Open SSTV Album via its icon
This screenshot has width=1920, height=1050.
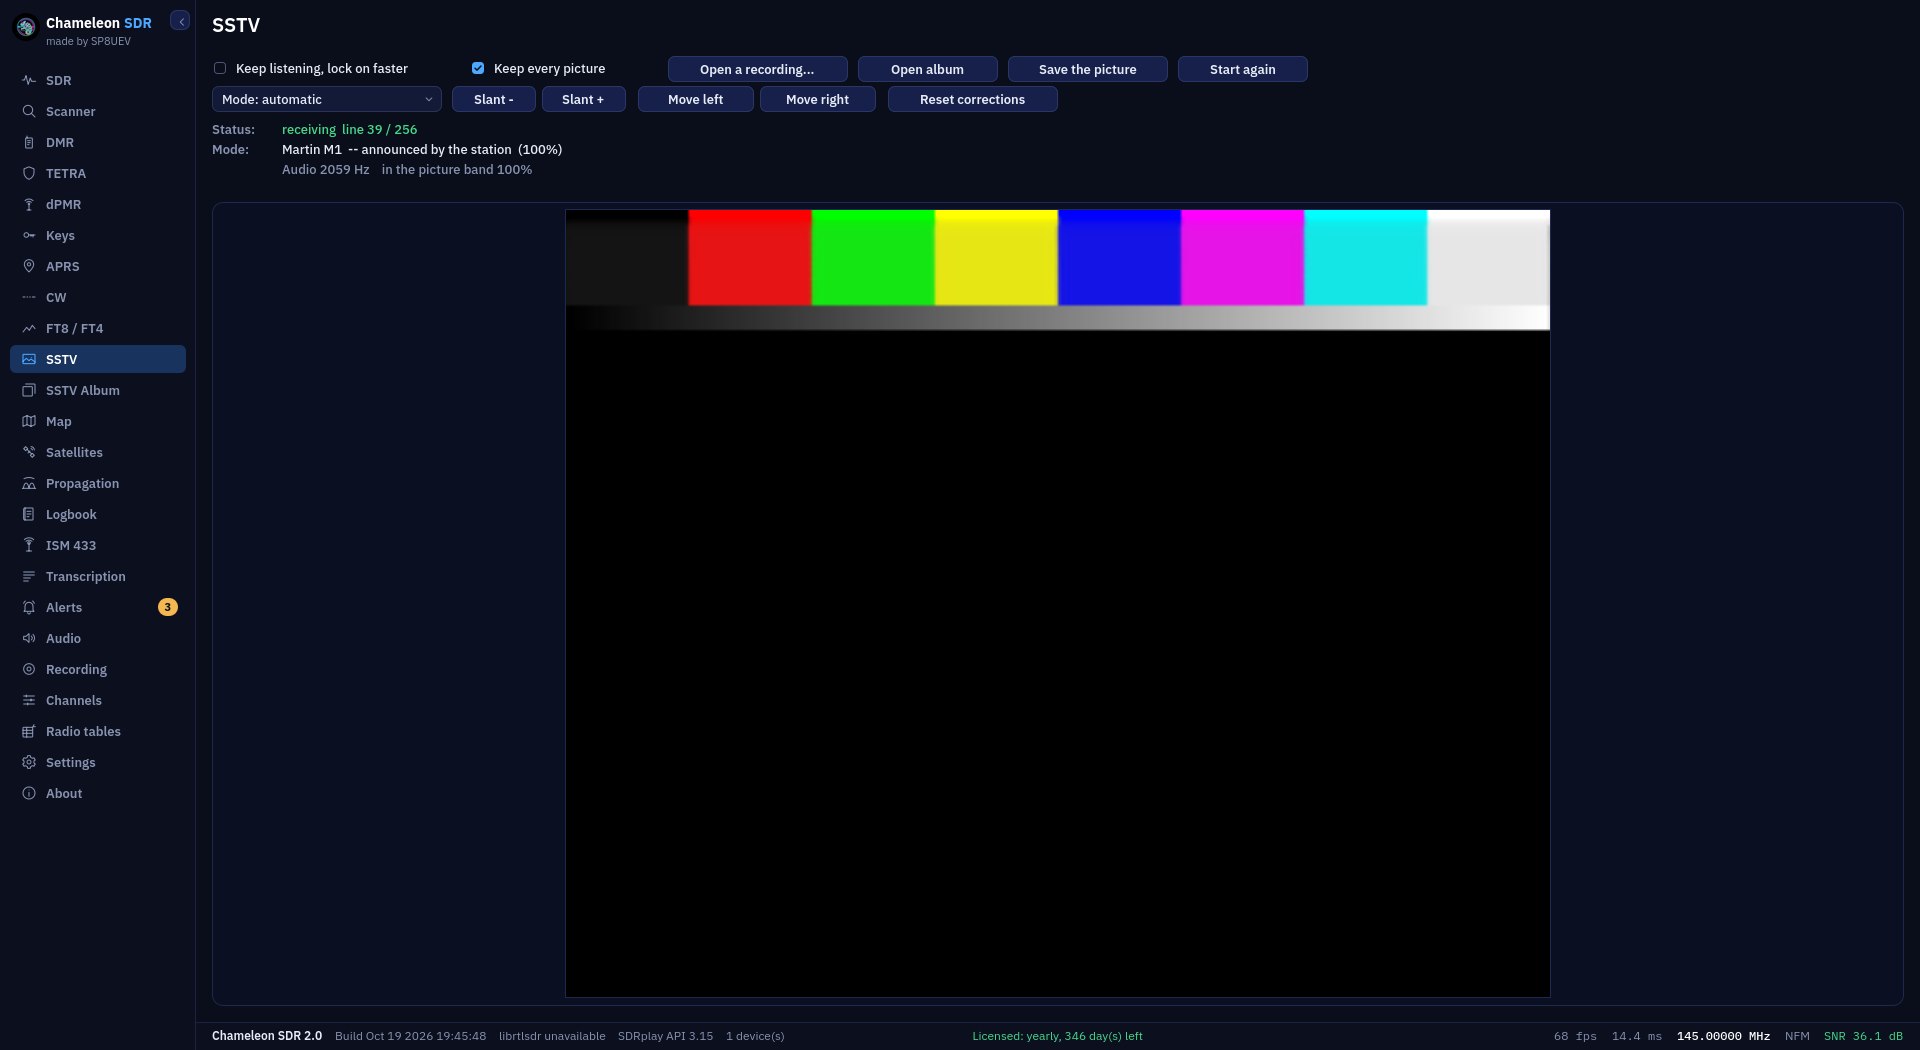[29, 390]
